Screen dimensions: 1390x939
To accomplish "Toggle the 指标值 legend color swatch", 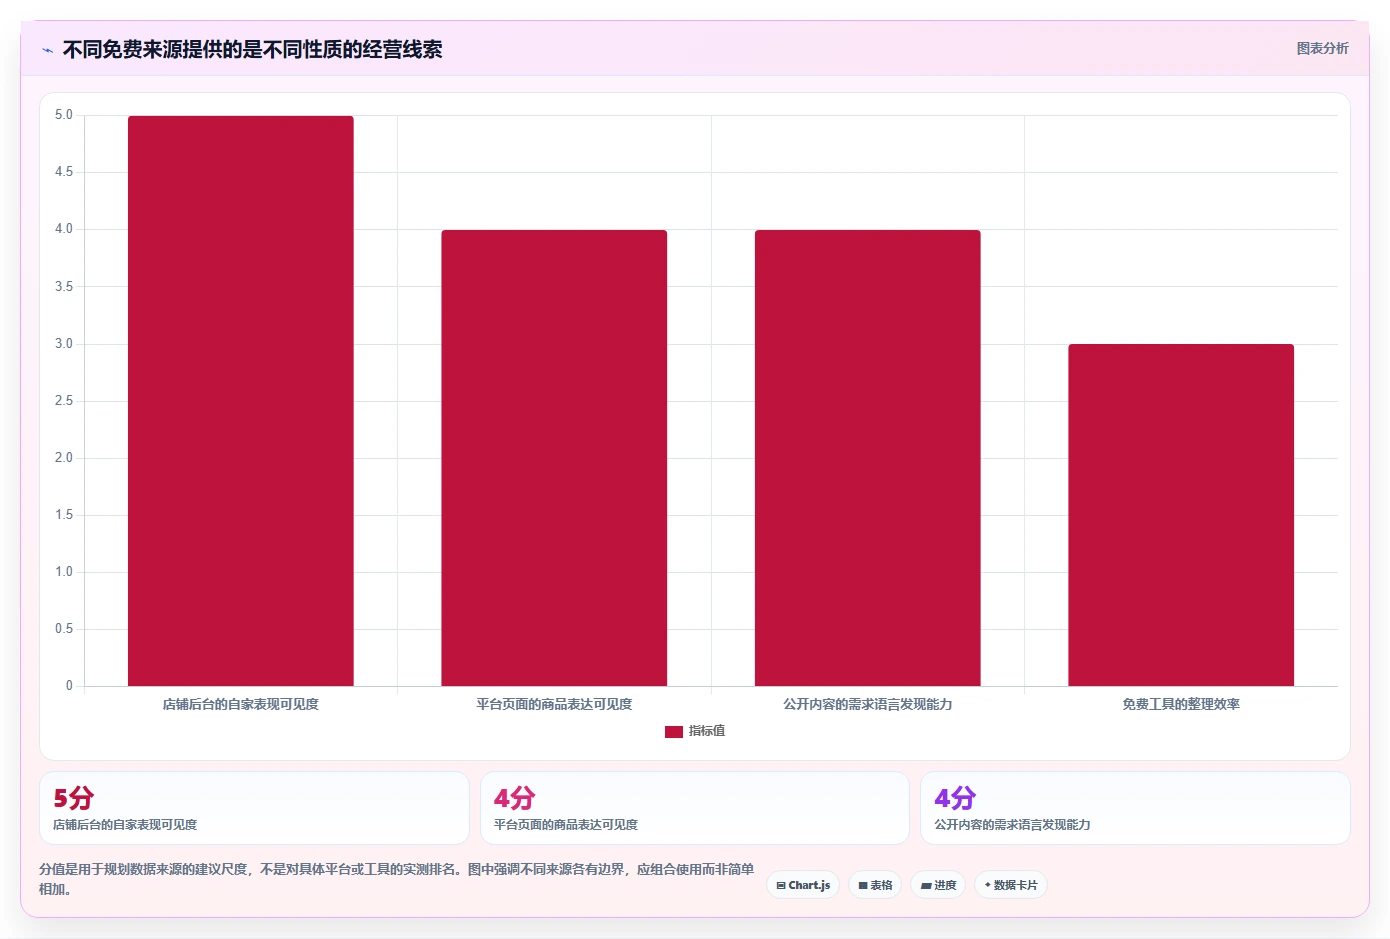I will 673,731.
